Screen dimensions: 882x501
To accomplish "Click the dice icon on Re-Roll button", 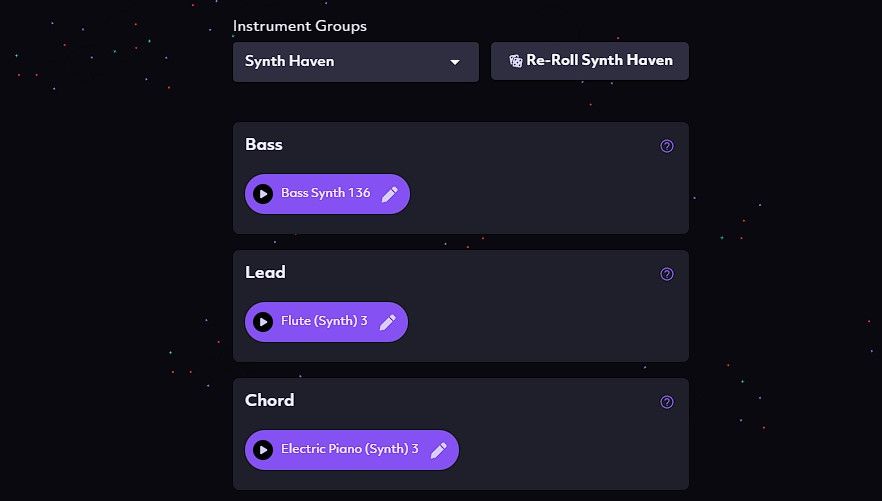I will [x=515, y=61].
